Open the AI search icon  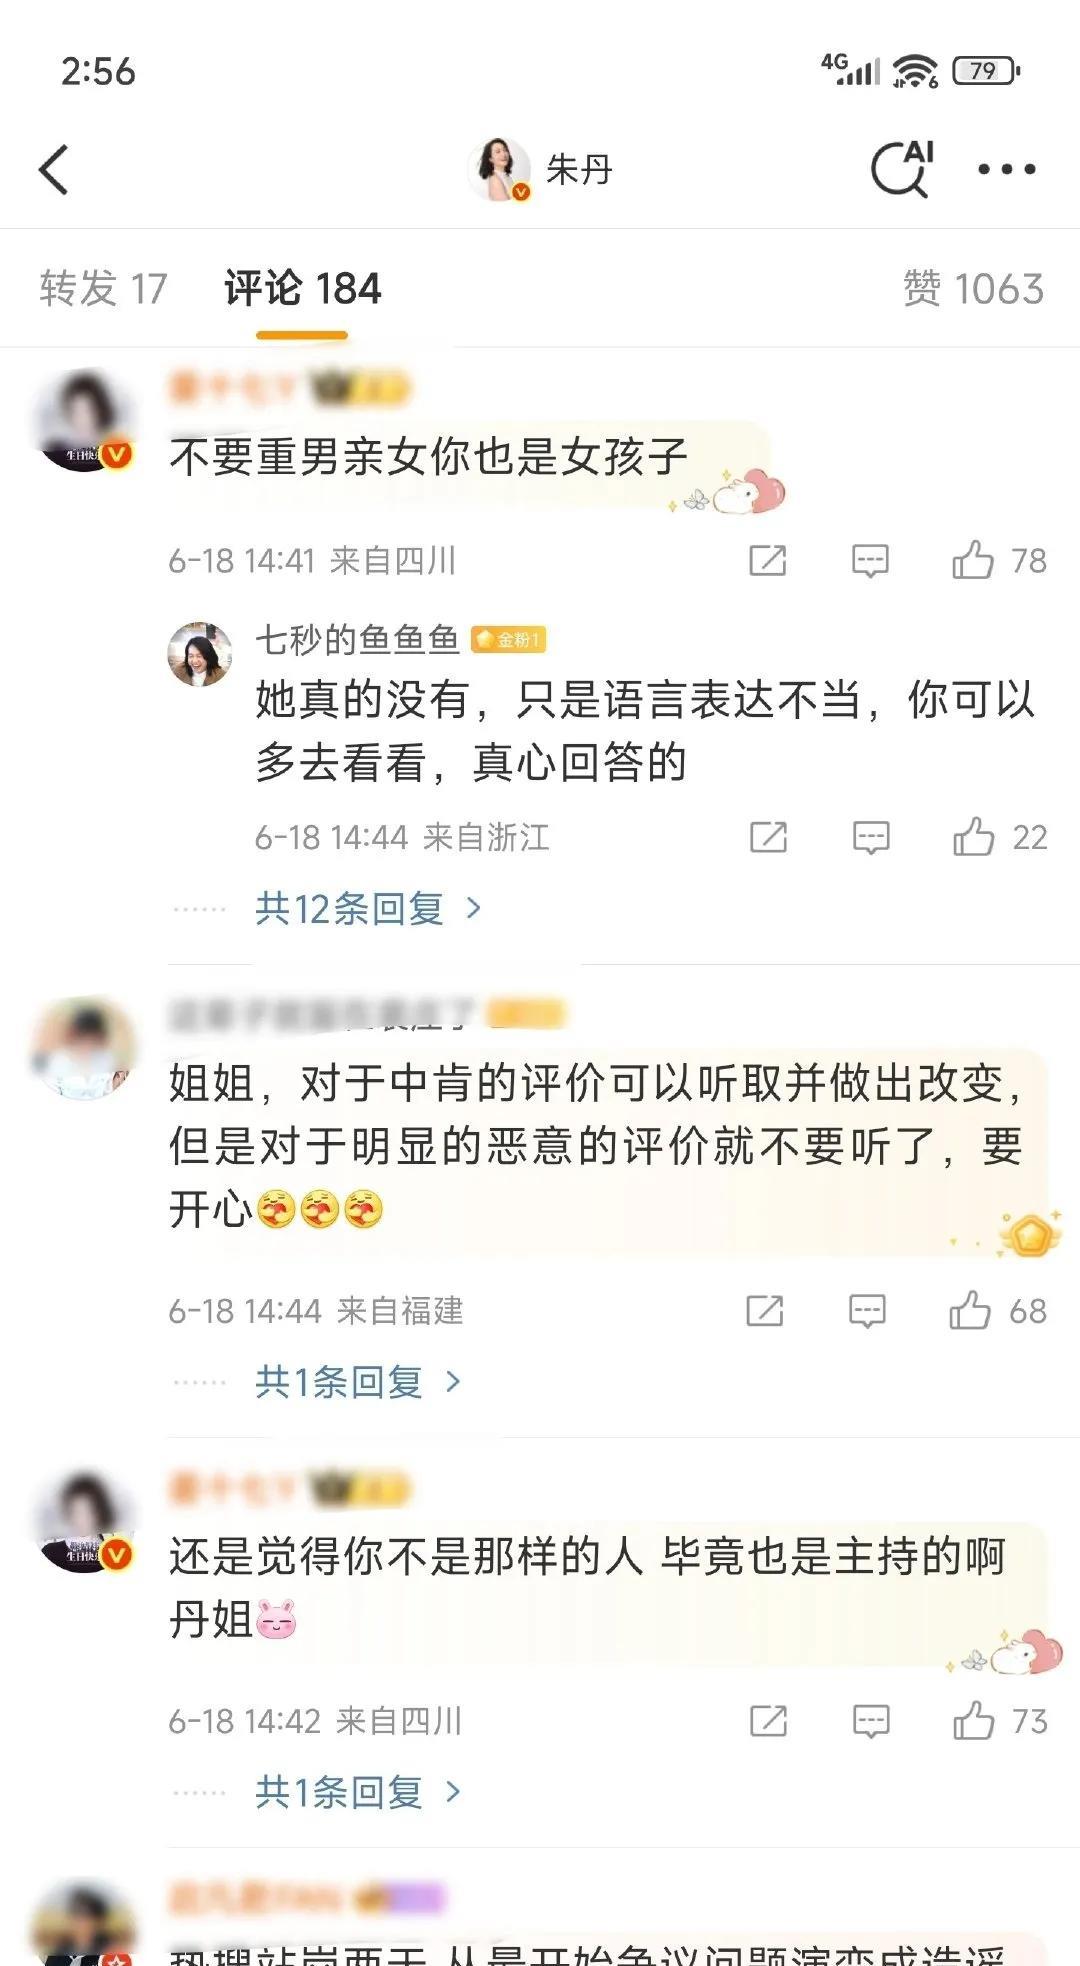pos(903,167)
